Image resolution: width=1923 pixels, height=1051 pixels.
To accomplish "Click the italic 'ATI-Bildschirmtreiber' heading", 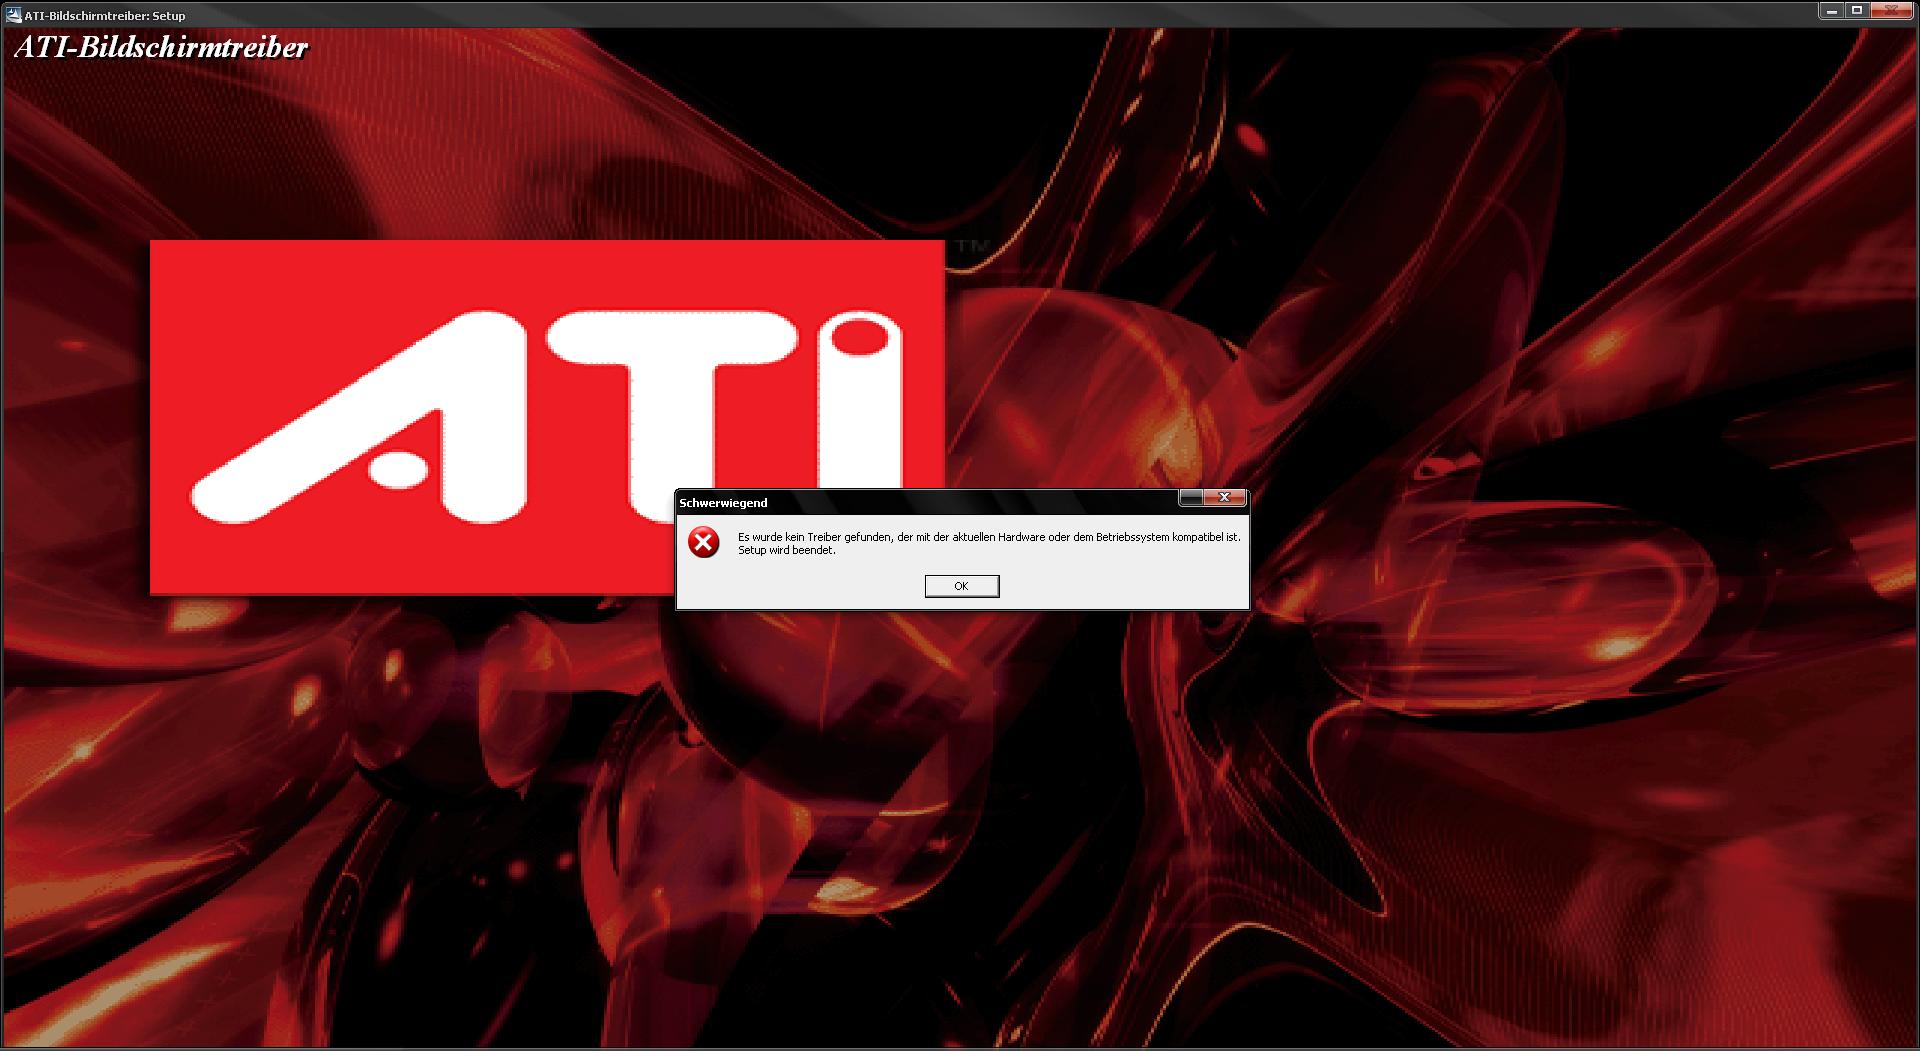I will pos(161,48).
